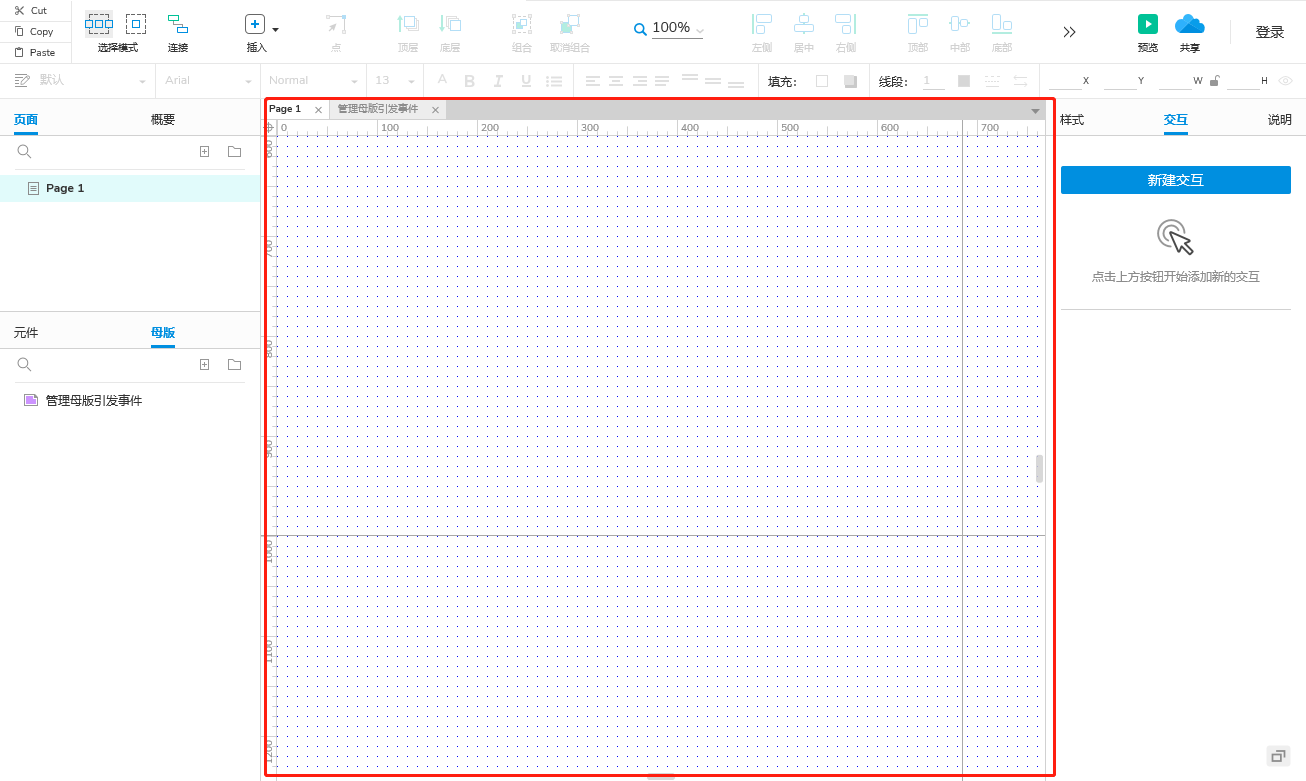1306x781 pixels.
Task: Select Page 1 in pages tree
Action: pos(130,188)
